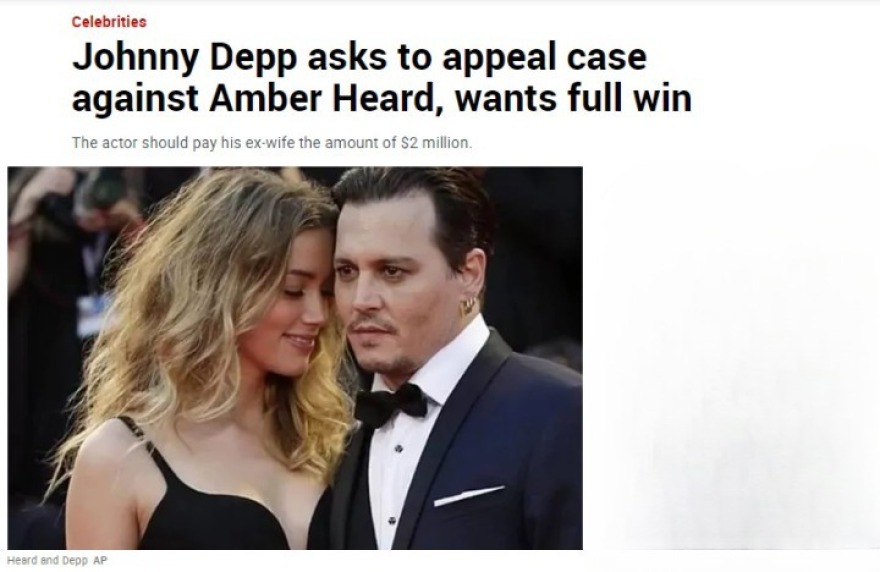Click the white dress shirt buttons

click(395, 484)
